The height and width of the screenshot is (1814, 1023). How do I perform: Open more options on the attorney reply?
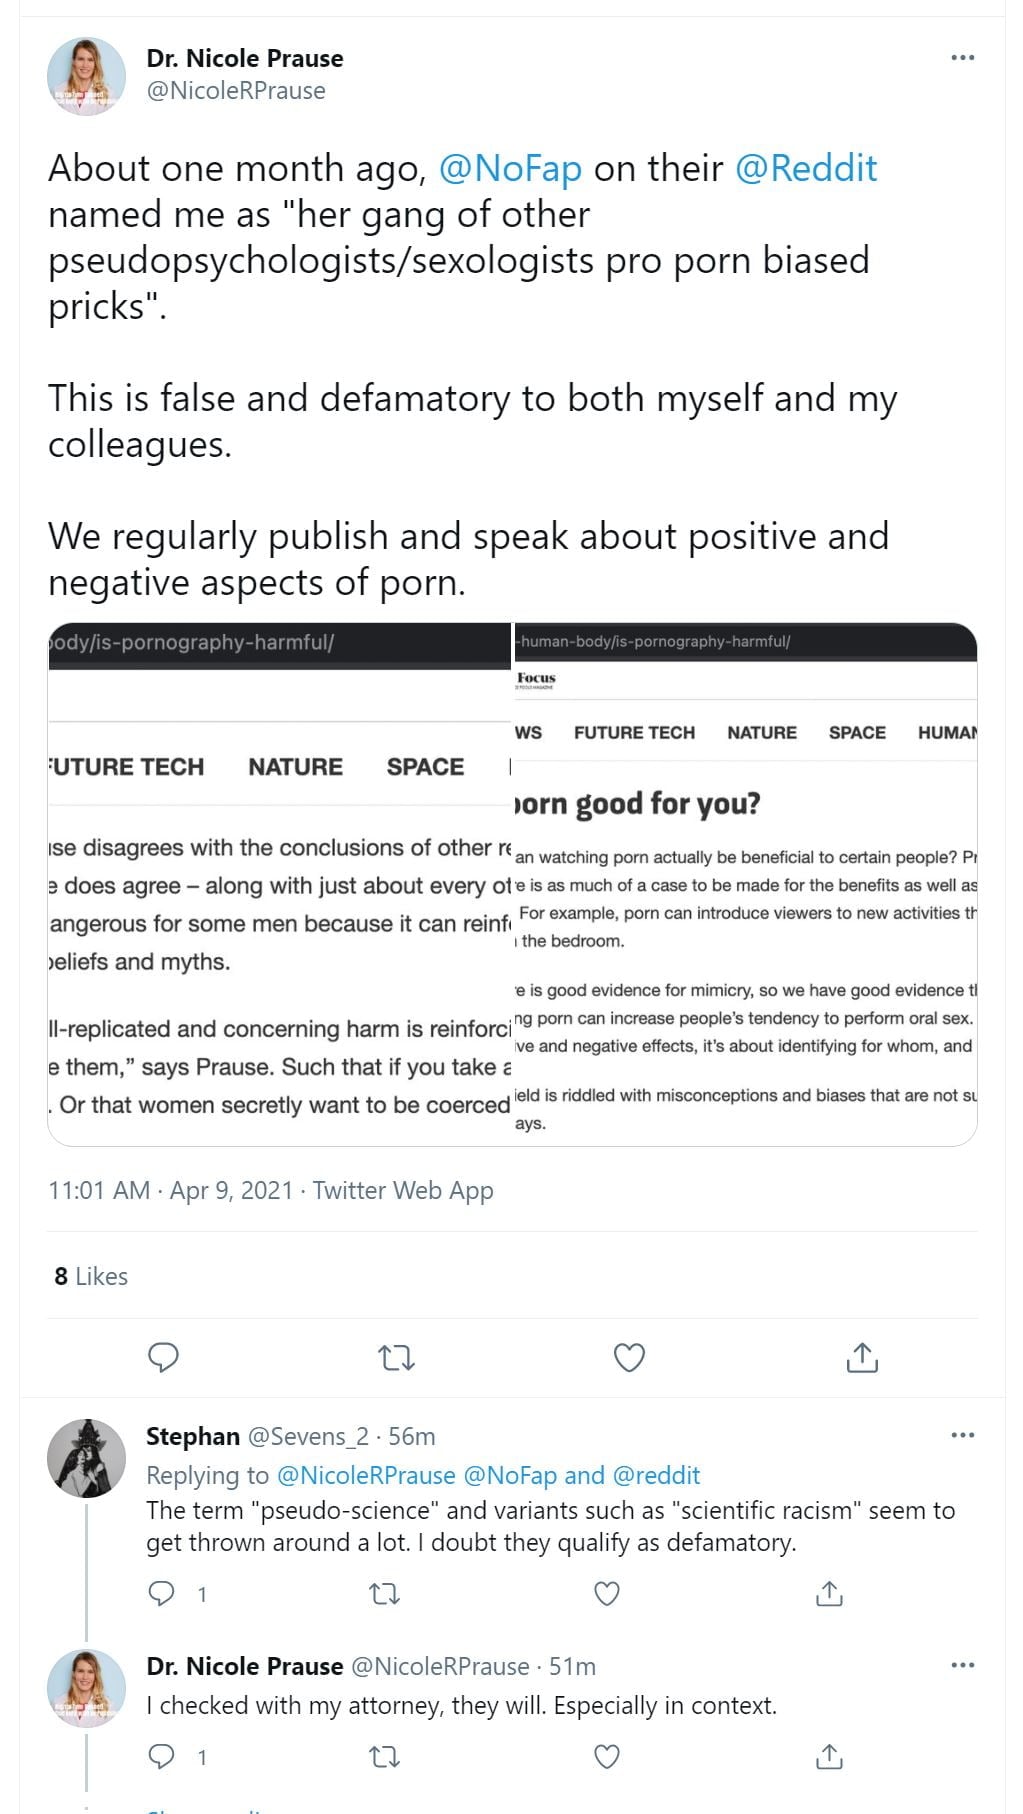962,1666
